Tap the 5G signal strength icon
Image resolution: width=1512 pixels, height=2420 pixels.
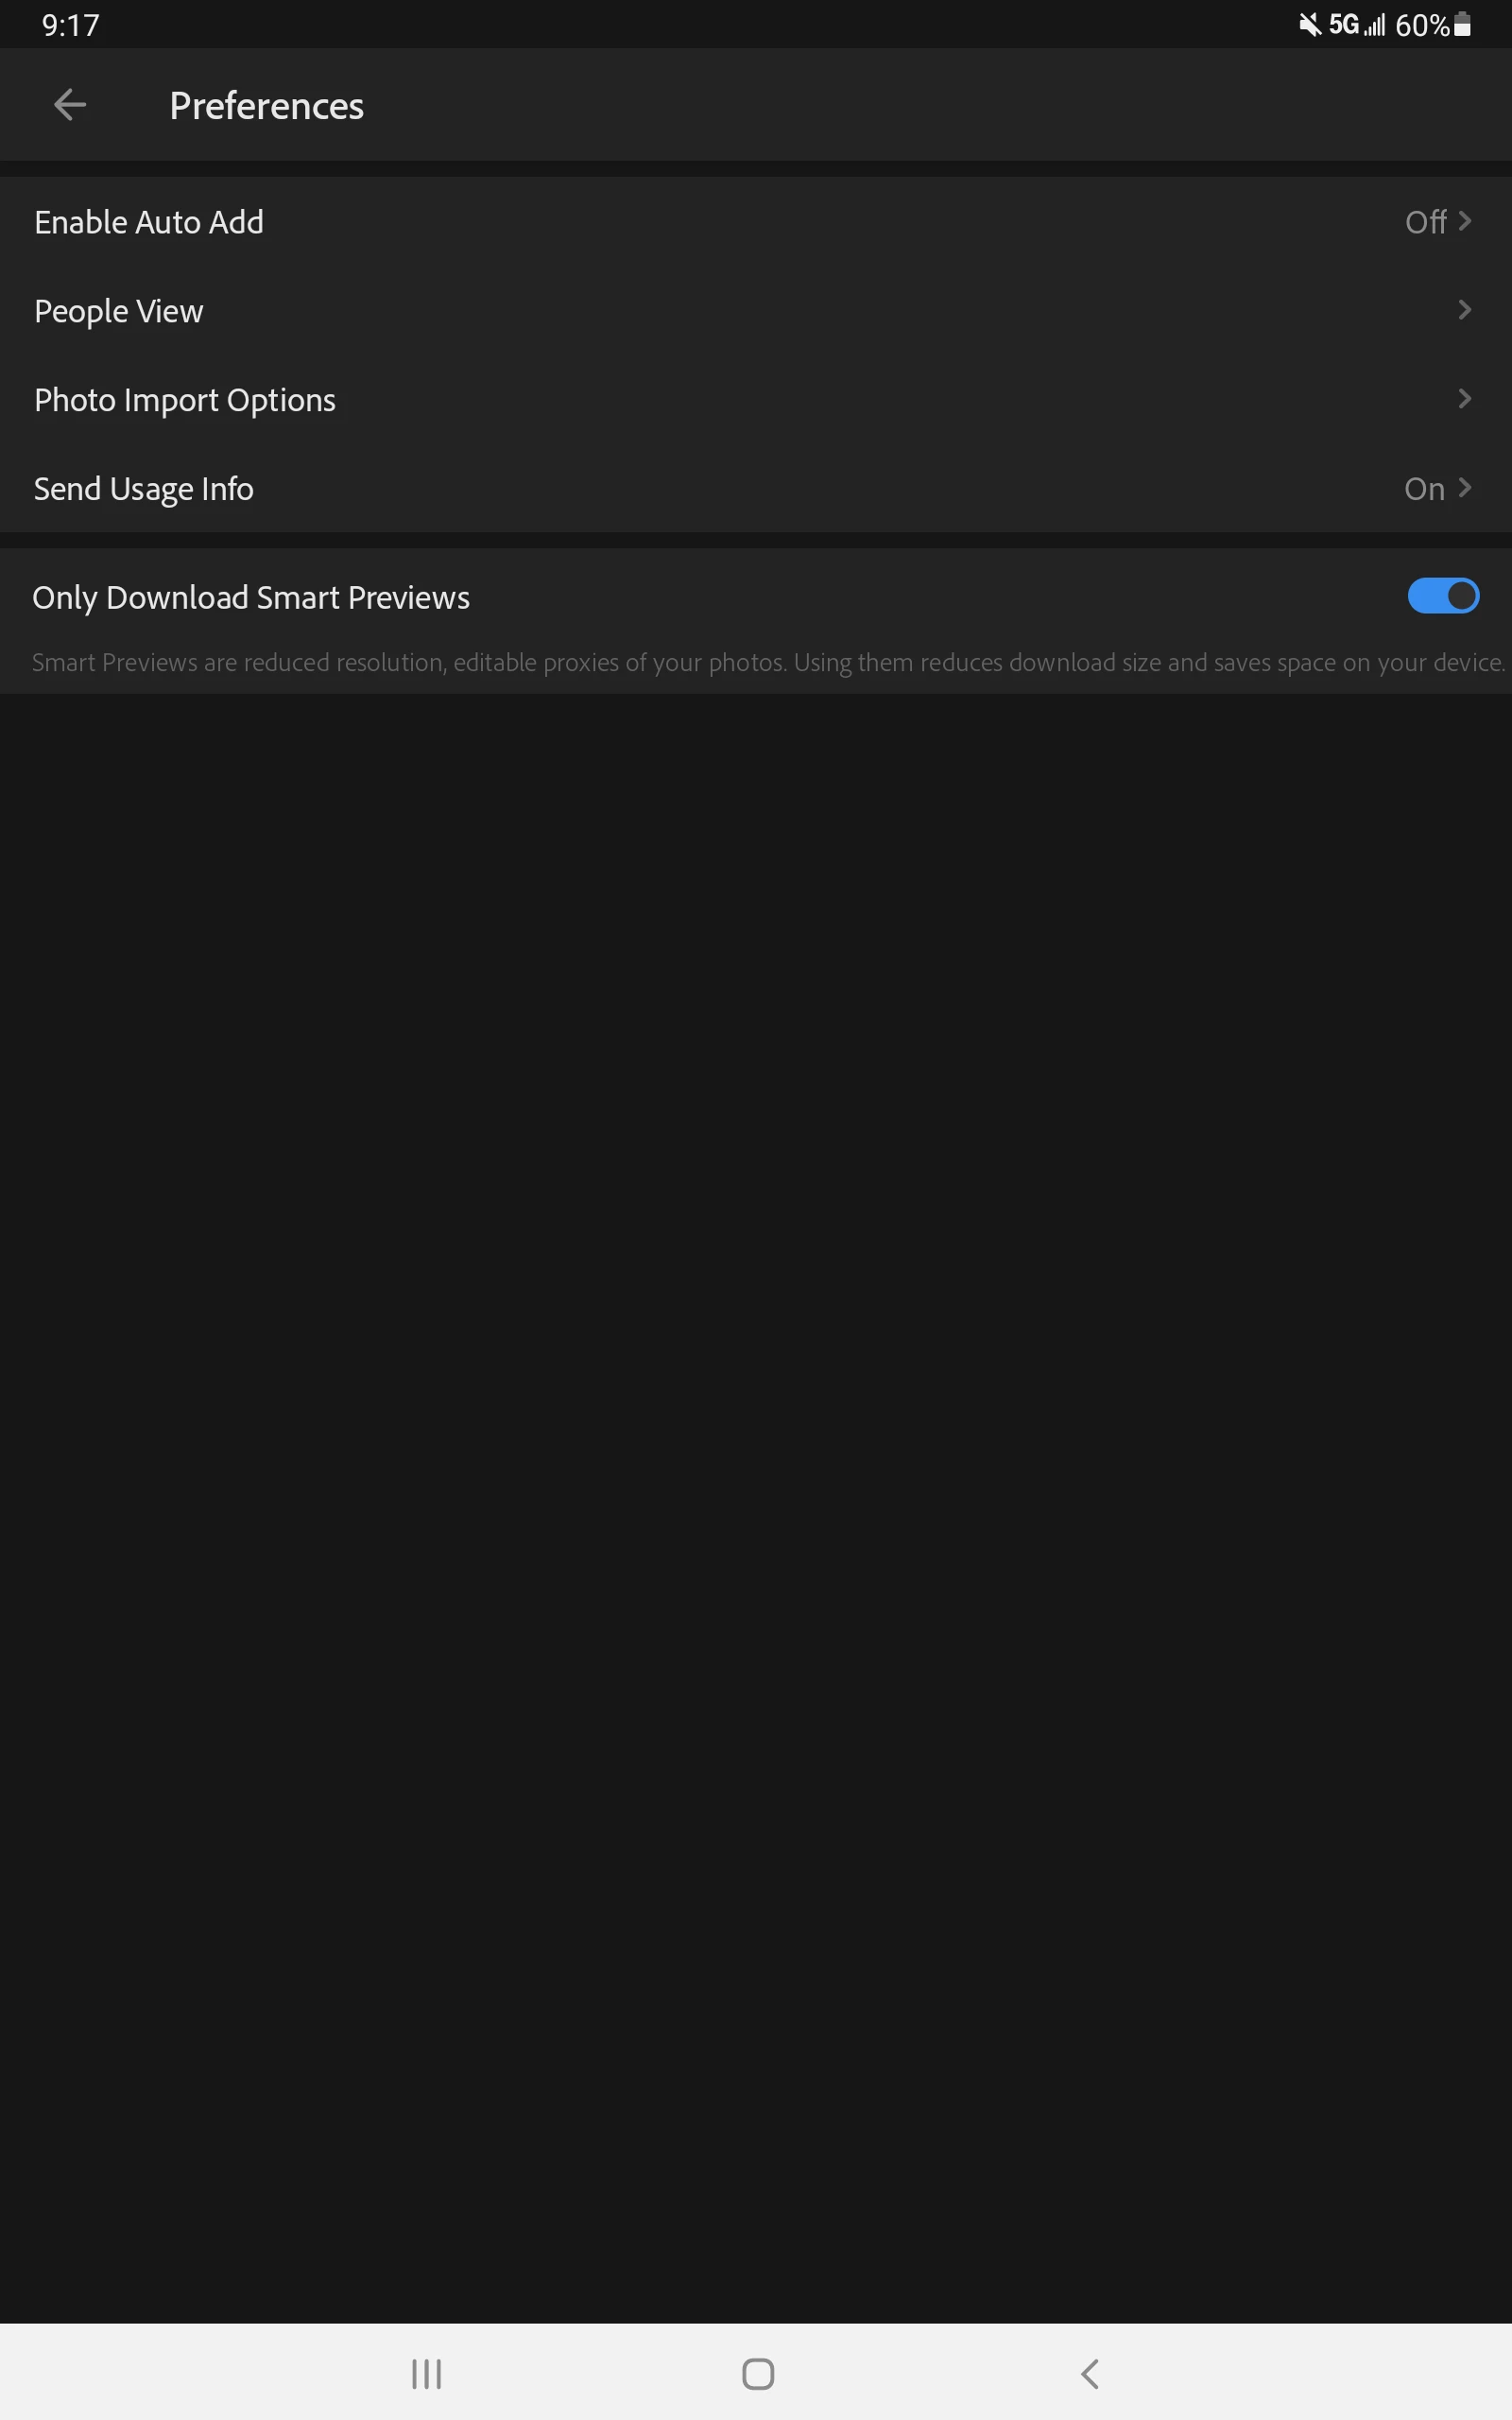[x=1357, y=24]
